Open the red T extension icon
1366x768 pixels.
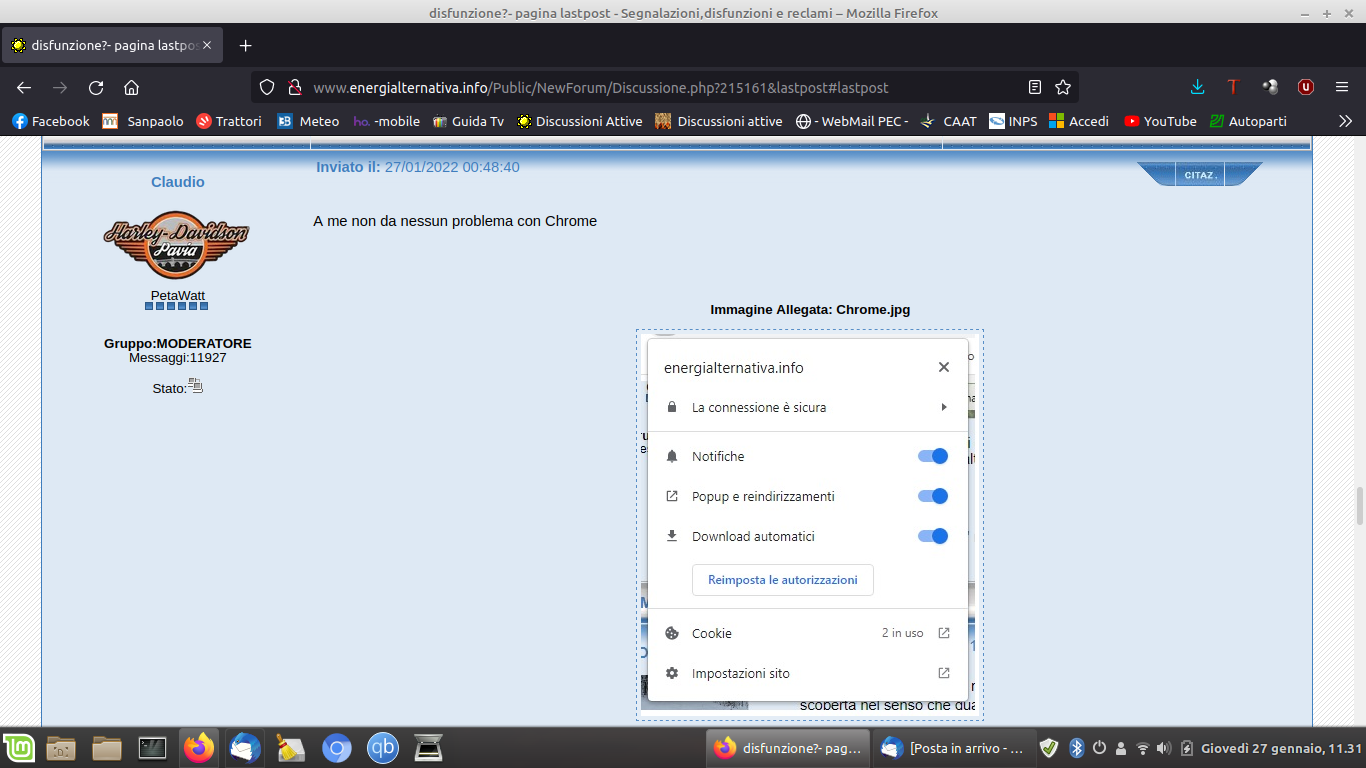click(1233, 87)
